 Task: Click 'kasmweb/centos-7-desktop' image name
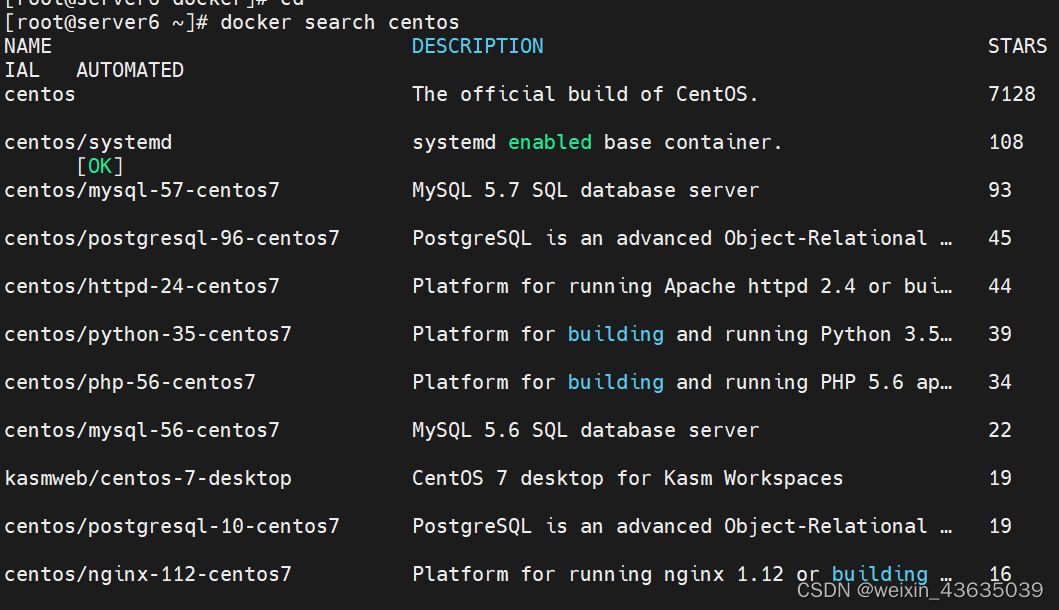148,478
